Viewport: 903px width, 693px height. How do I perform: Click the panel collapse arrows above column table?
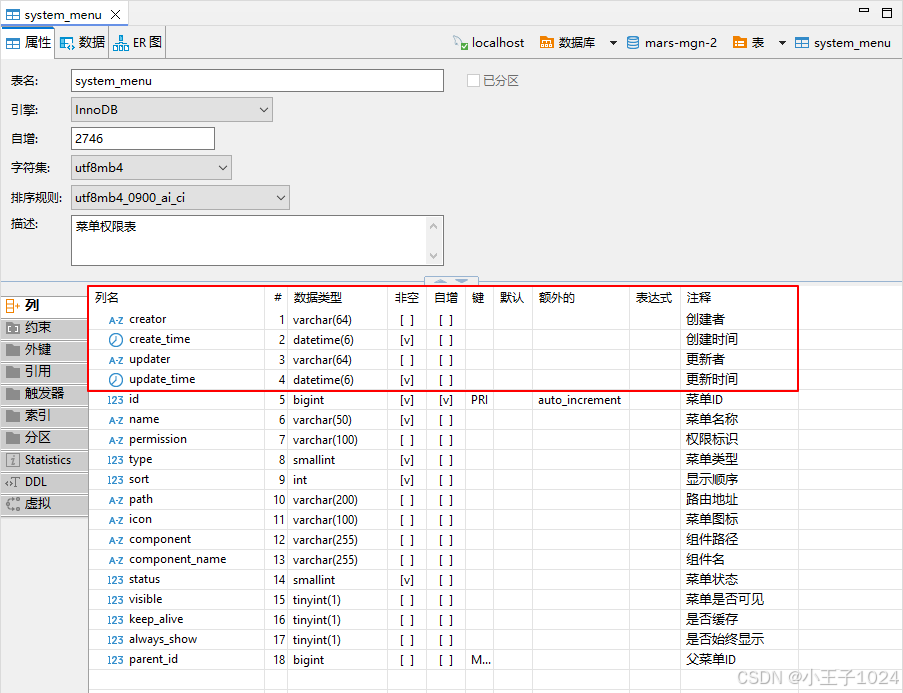[x=452, y=281]
